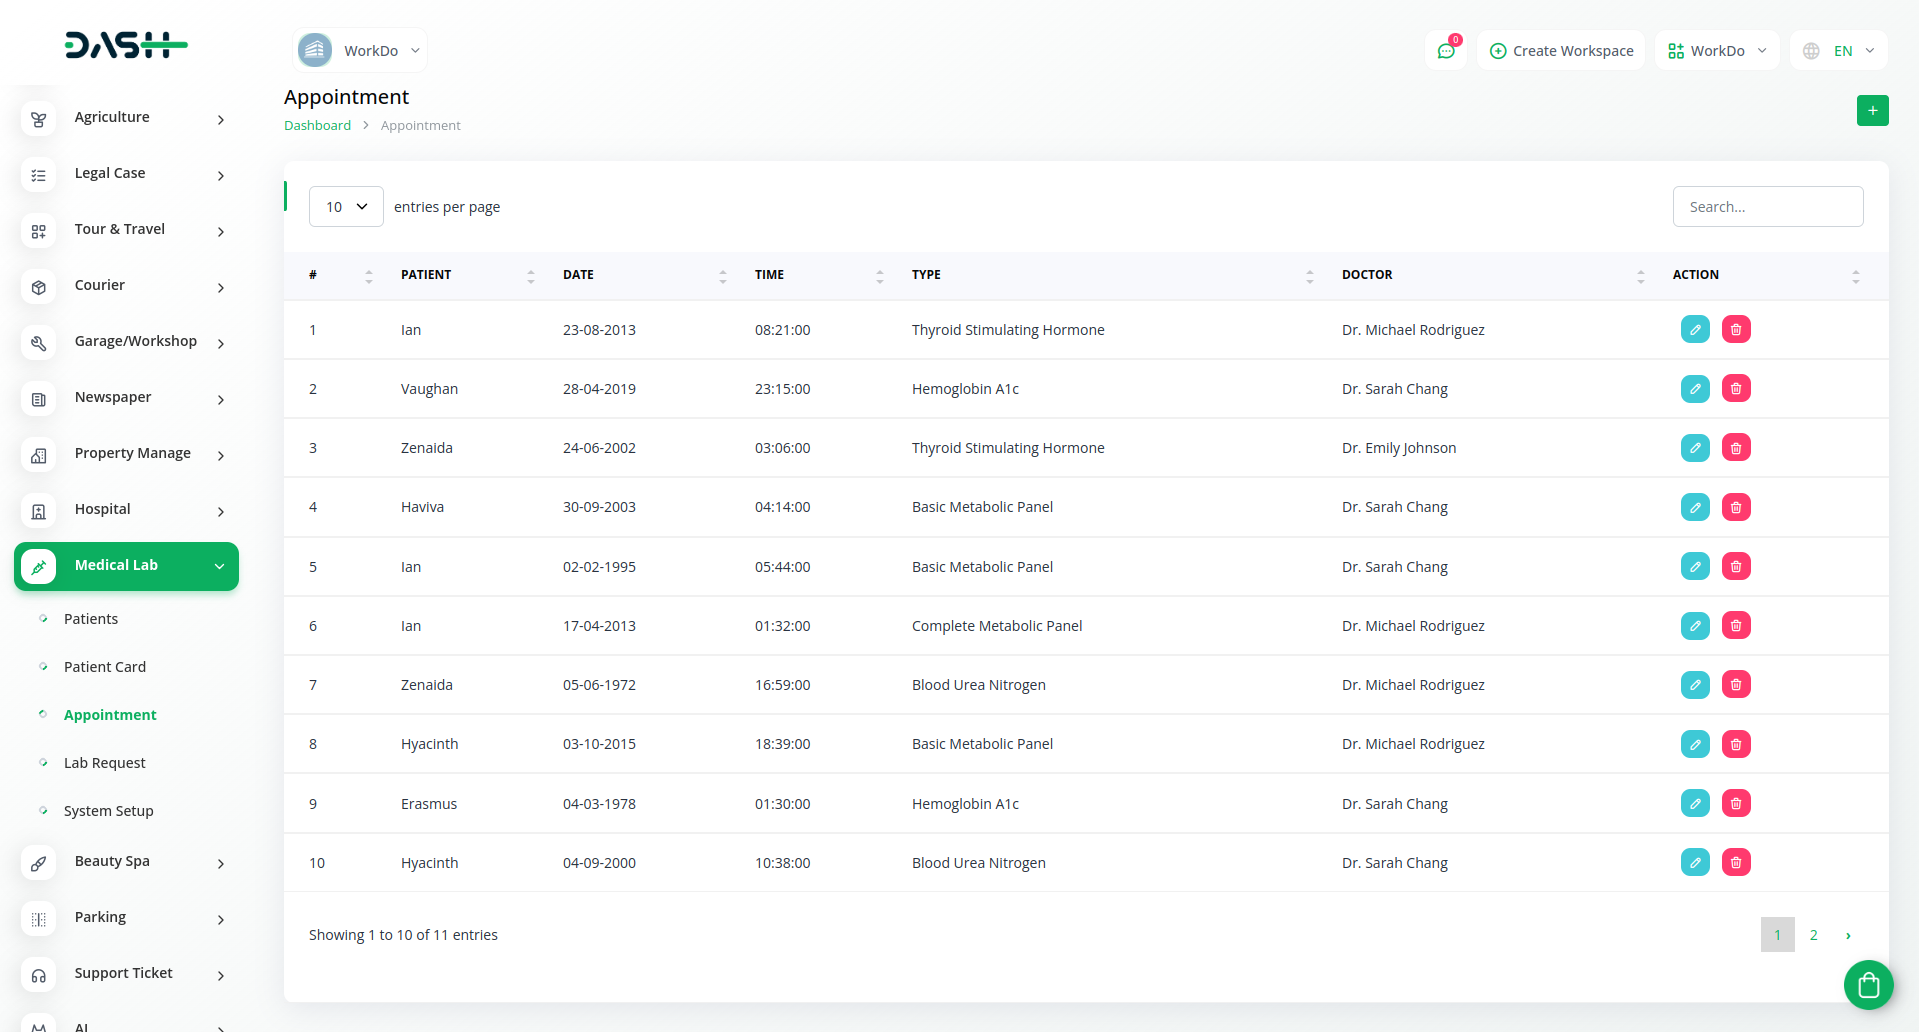
Task: Sort table by Doctor column header
Action: pyautogui.click(x=1367, y=275)
